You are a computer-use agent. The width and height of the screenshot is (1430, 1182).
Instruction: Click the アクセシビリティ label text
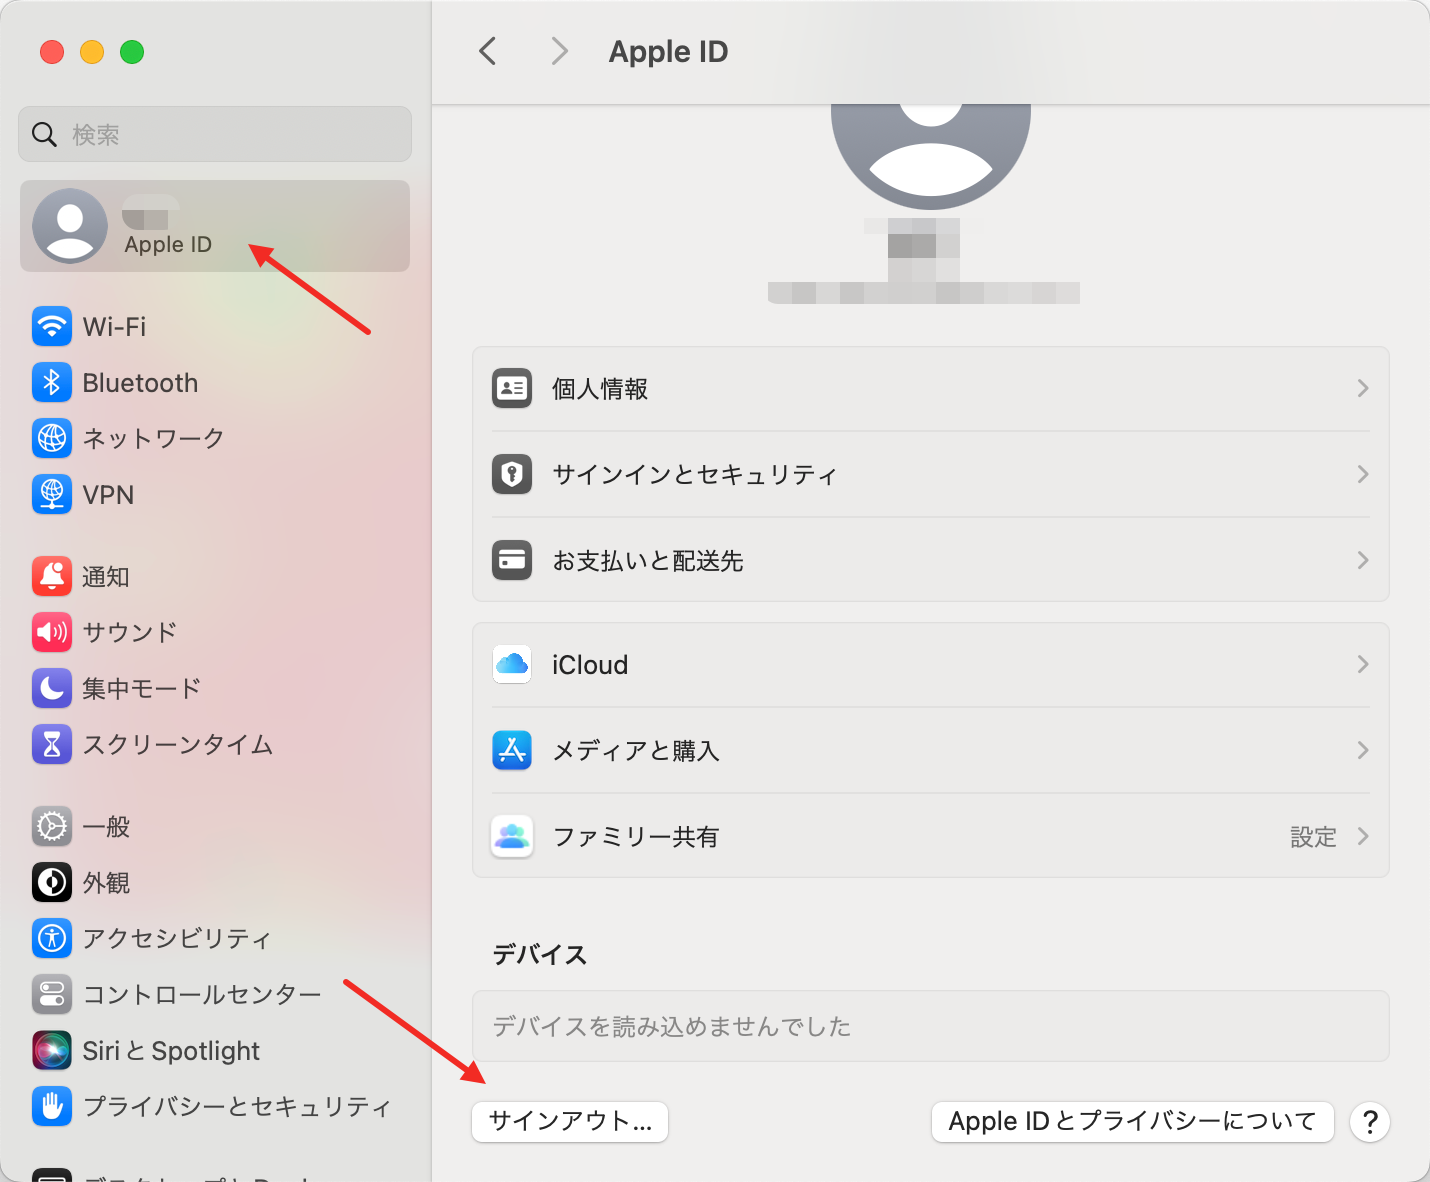pos(177,938)
